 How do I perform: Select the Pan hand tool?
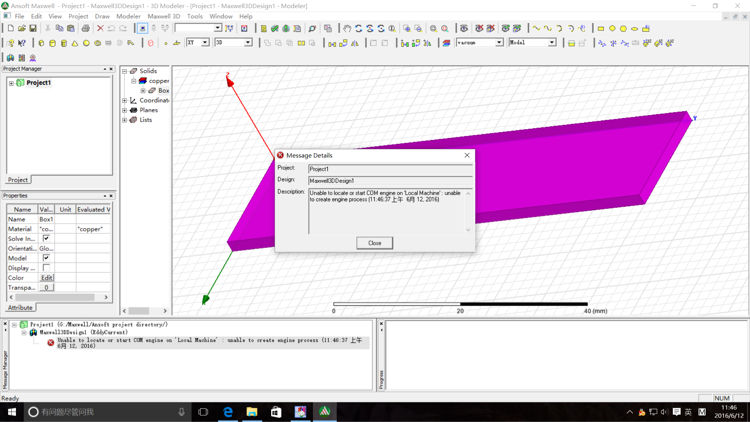(347, 28)
